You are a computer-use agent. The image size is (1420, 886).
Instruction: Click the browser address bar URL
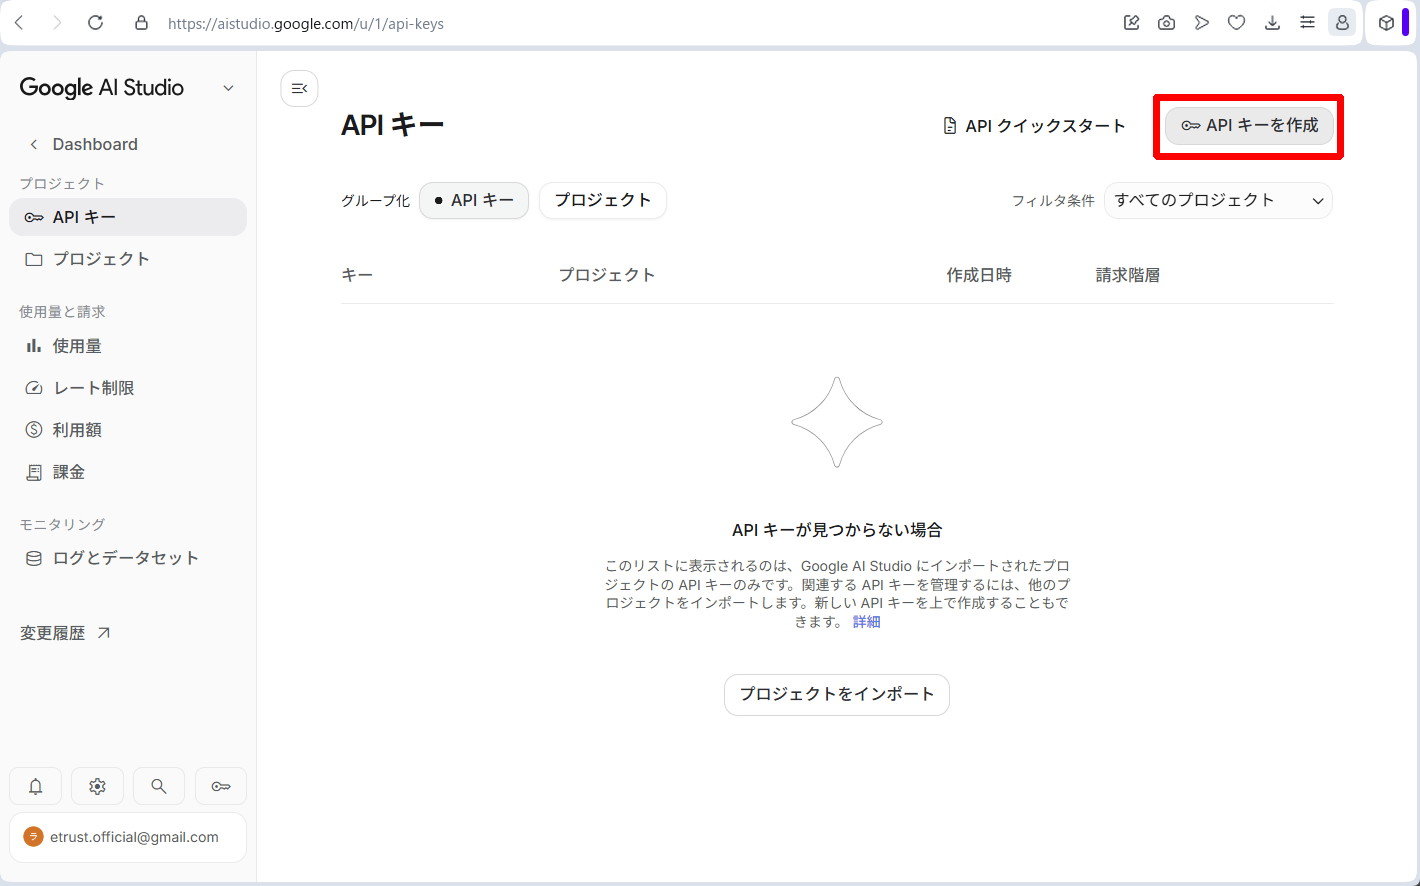(x=306, y=23)
